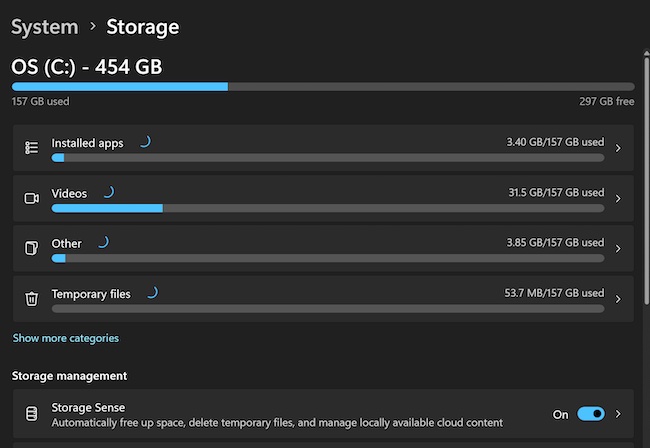Go back to System breadcrumb
650x448 pixels.
click(44, 27)
